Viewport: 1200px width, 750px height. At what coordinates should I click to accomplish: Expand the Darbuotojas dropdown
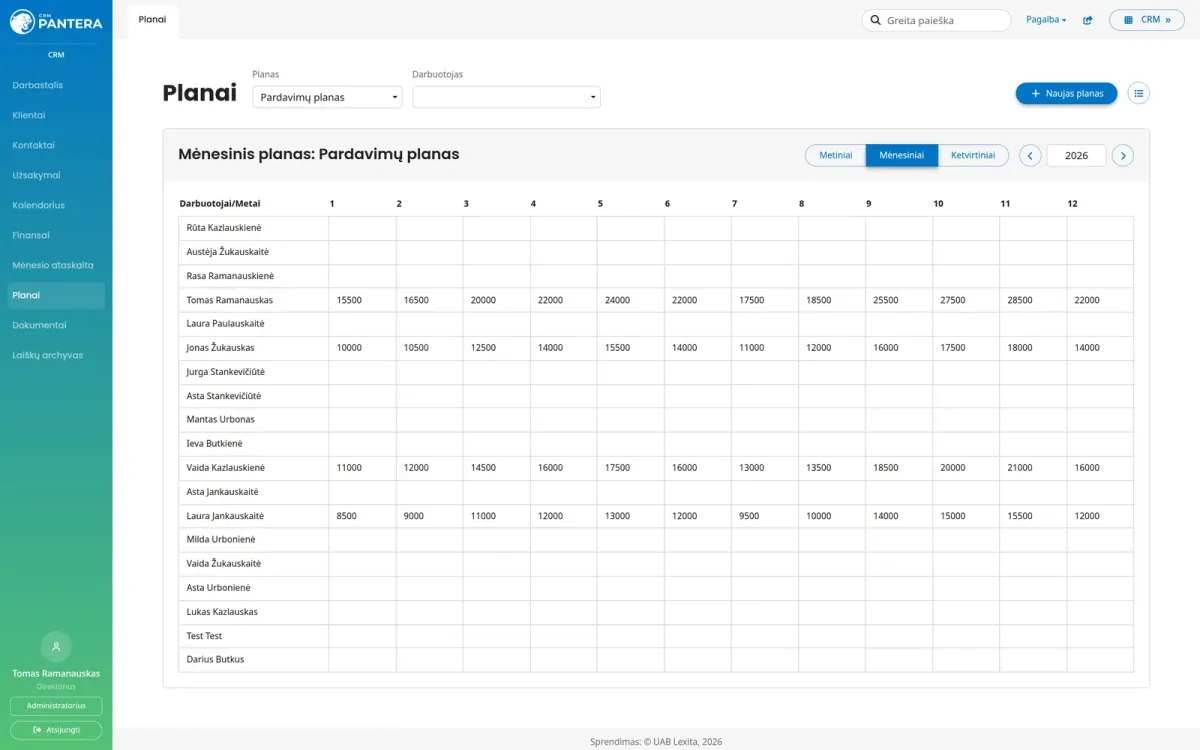pyautogui.click(x=506, y=97)
